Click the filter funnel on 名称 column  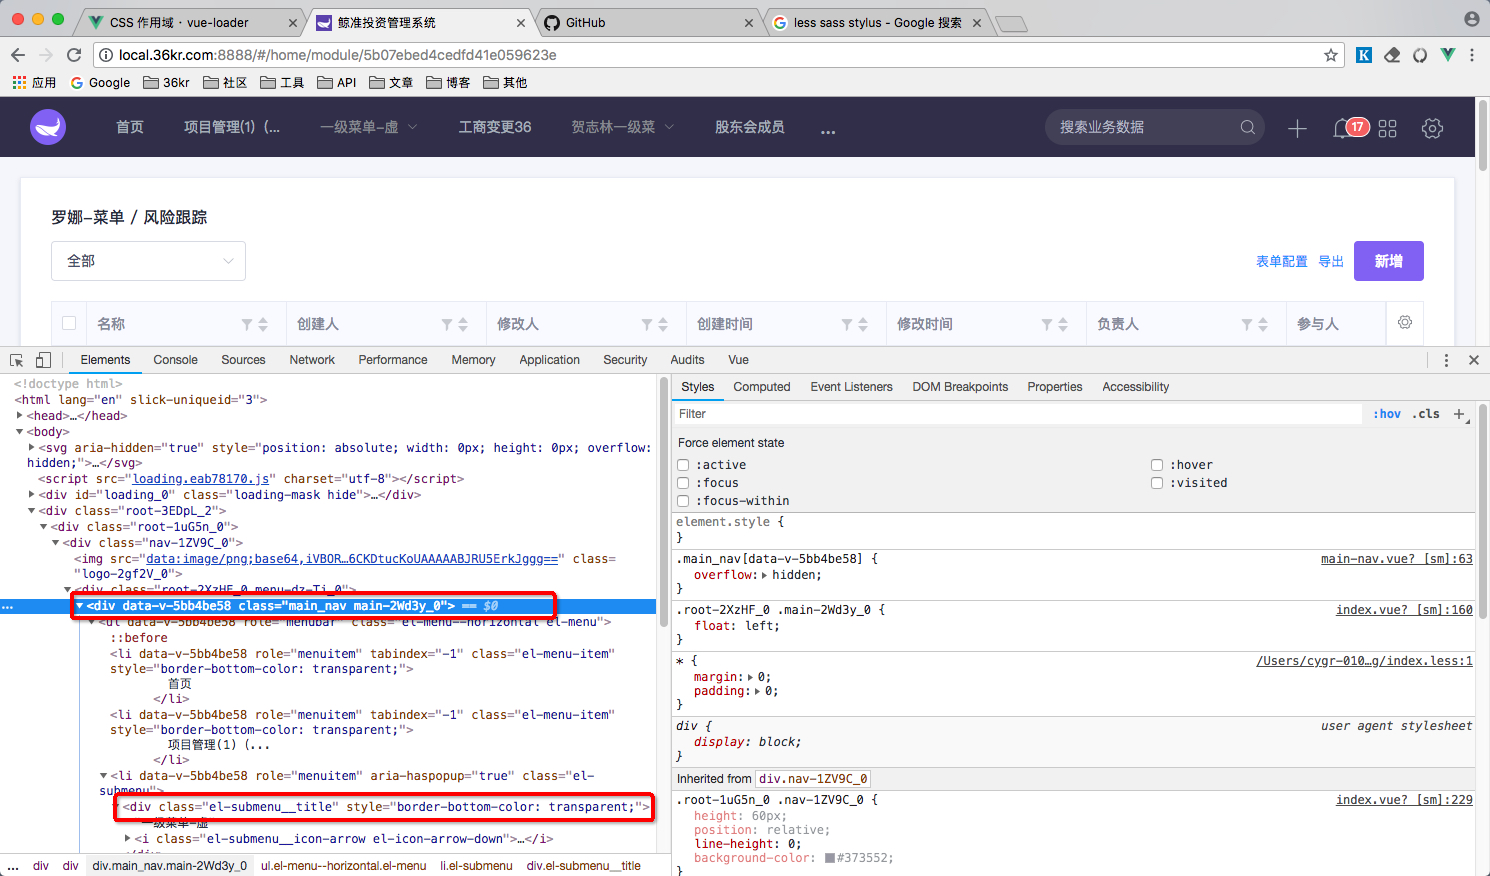[247, 324]
